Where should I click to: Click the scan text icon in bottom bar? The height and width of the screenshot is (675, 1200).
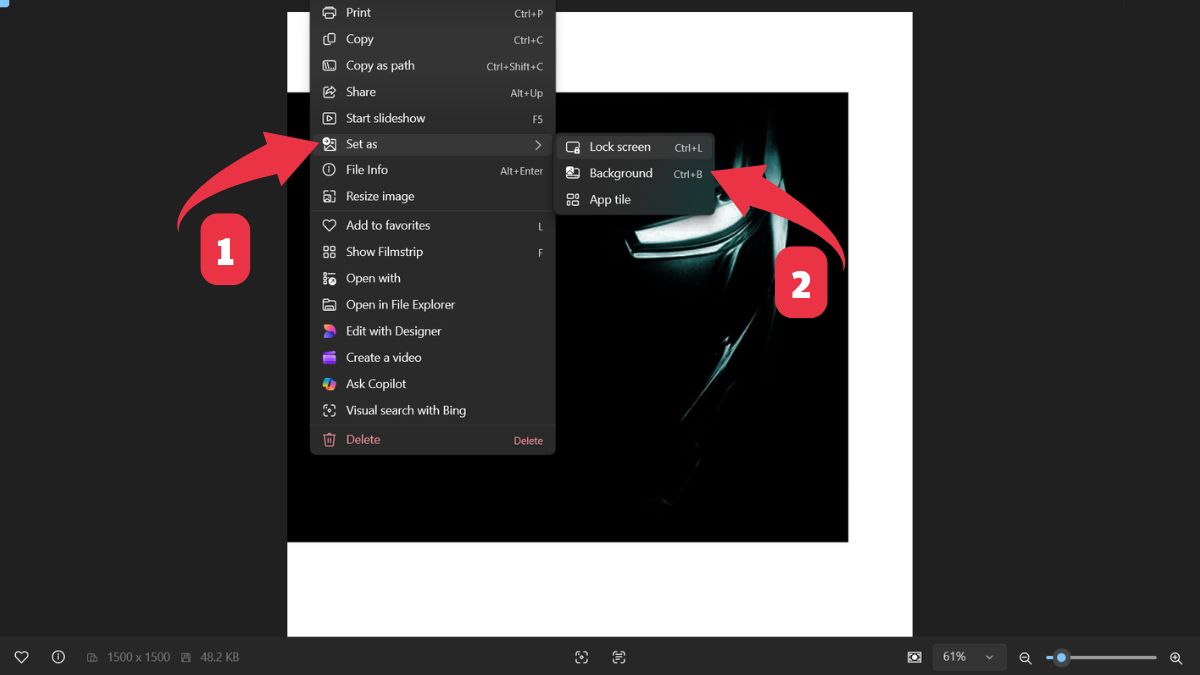click(x=619, y=657)
